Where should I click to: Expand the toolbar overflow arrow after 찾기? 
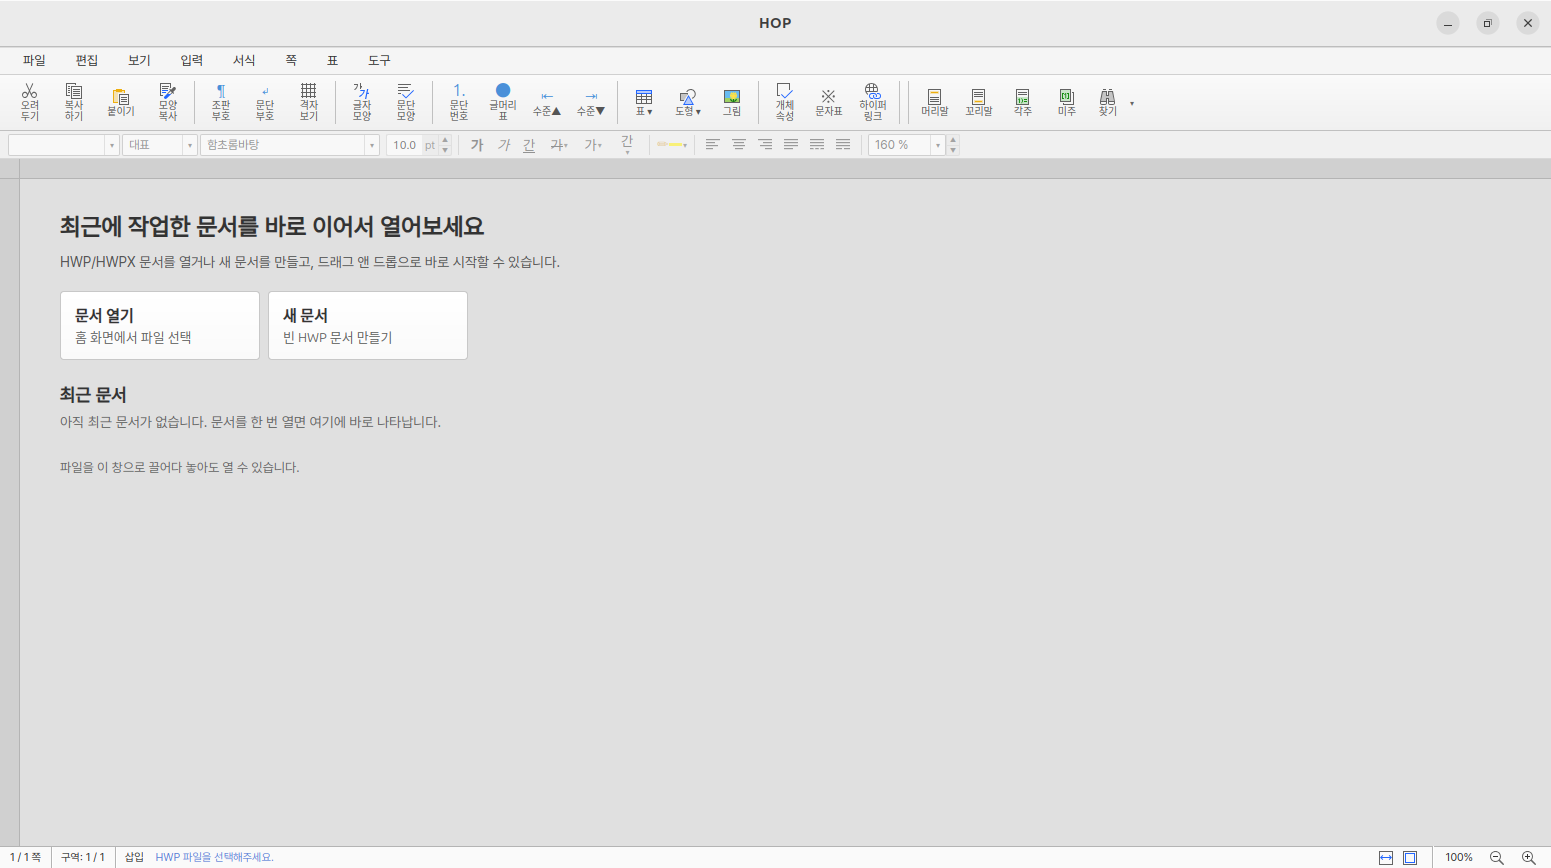[1132, 103]
